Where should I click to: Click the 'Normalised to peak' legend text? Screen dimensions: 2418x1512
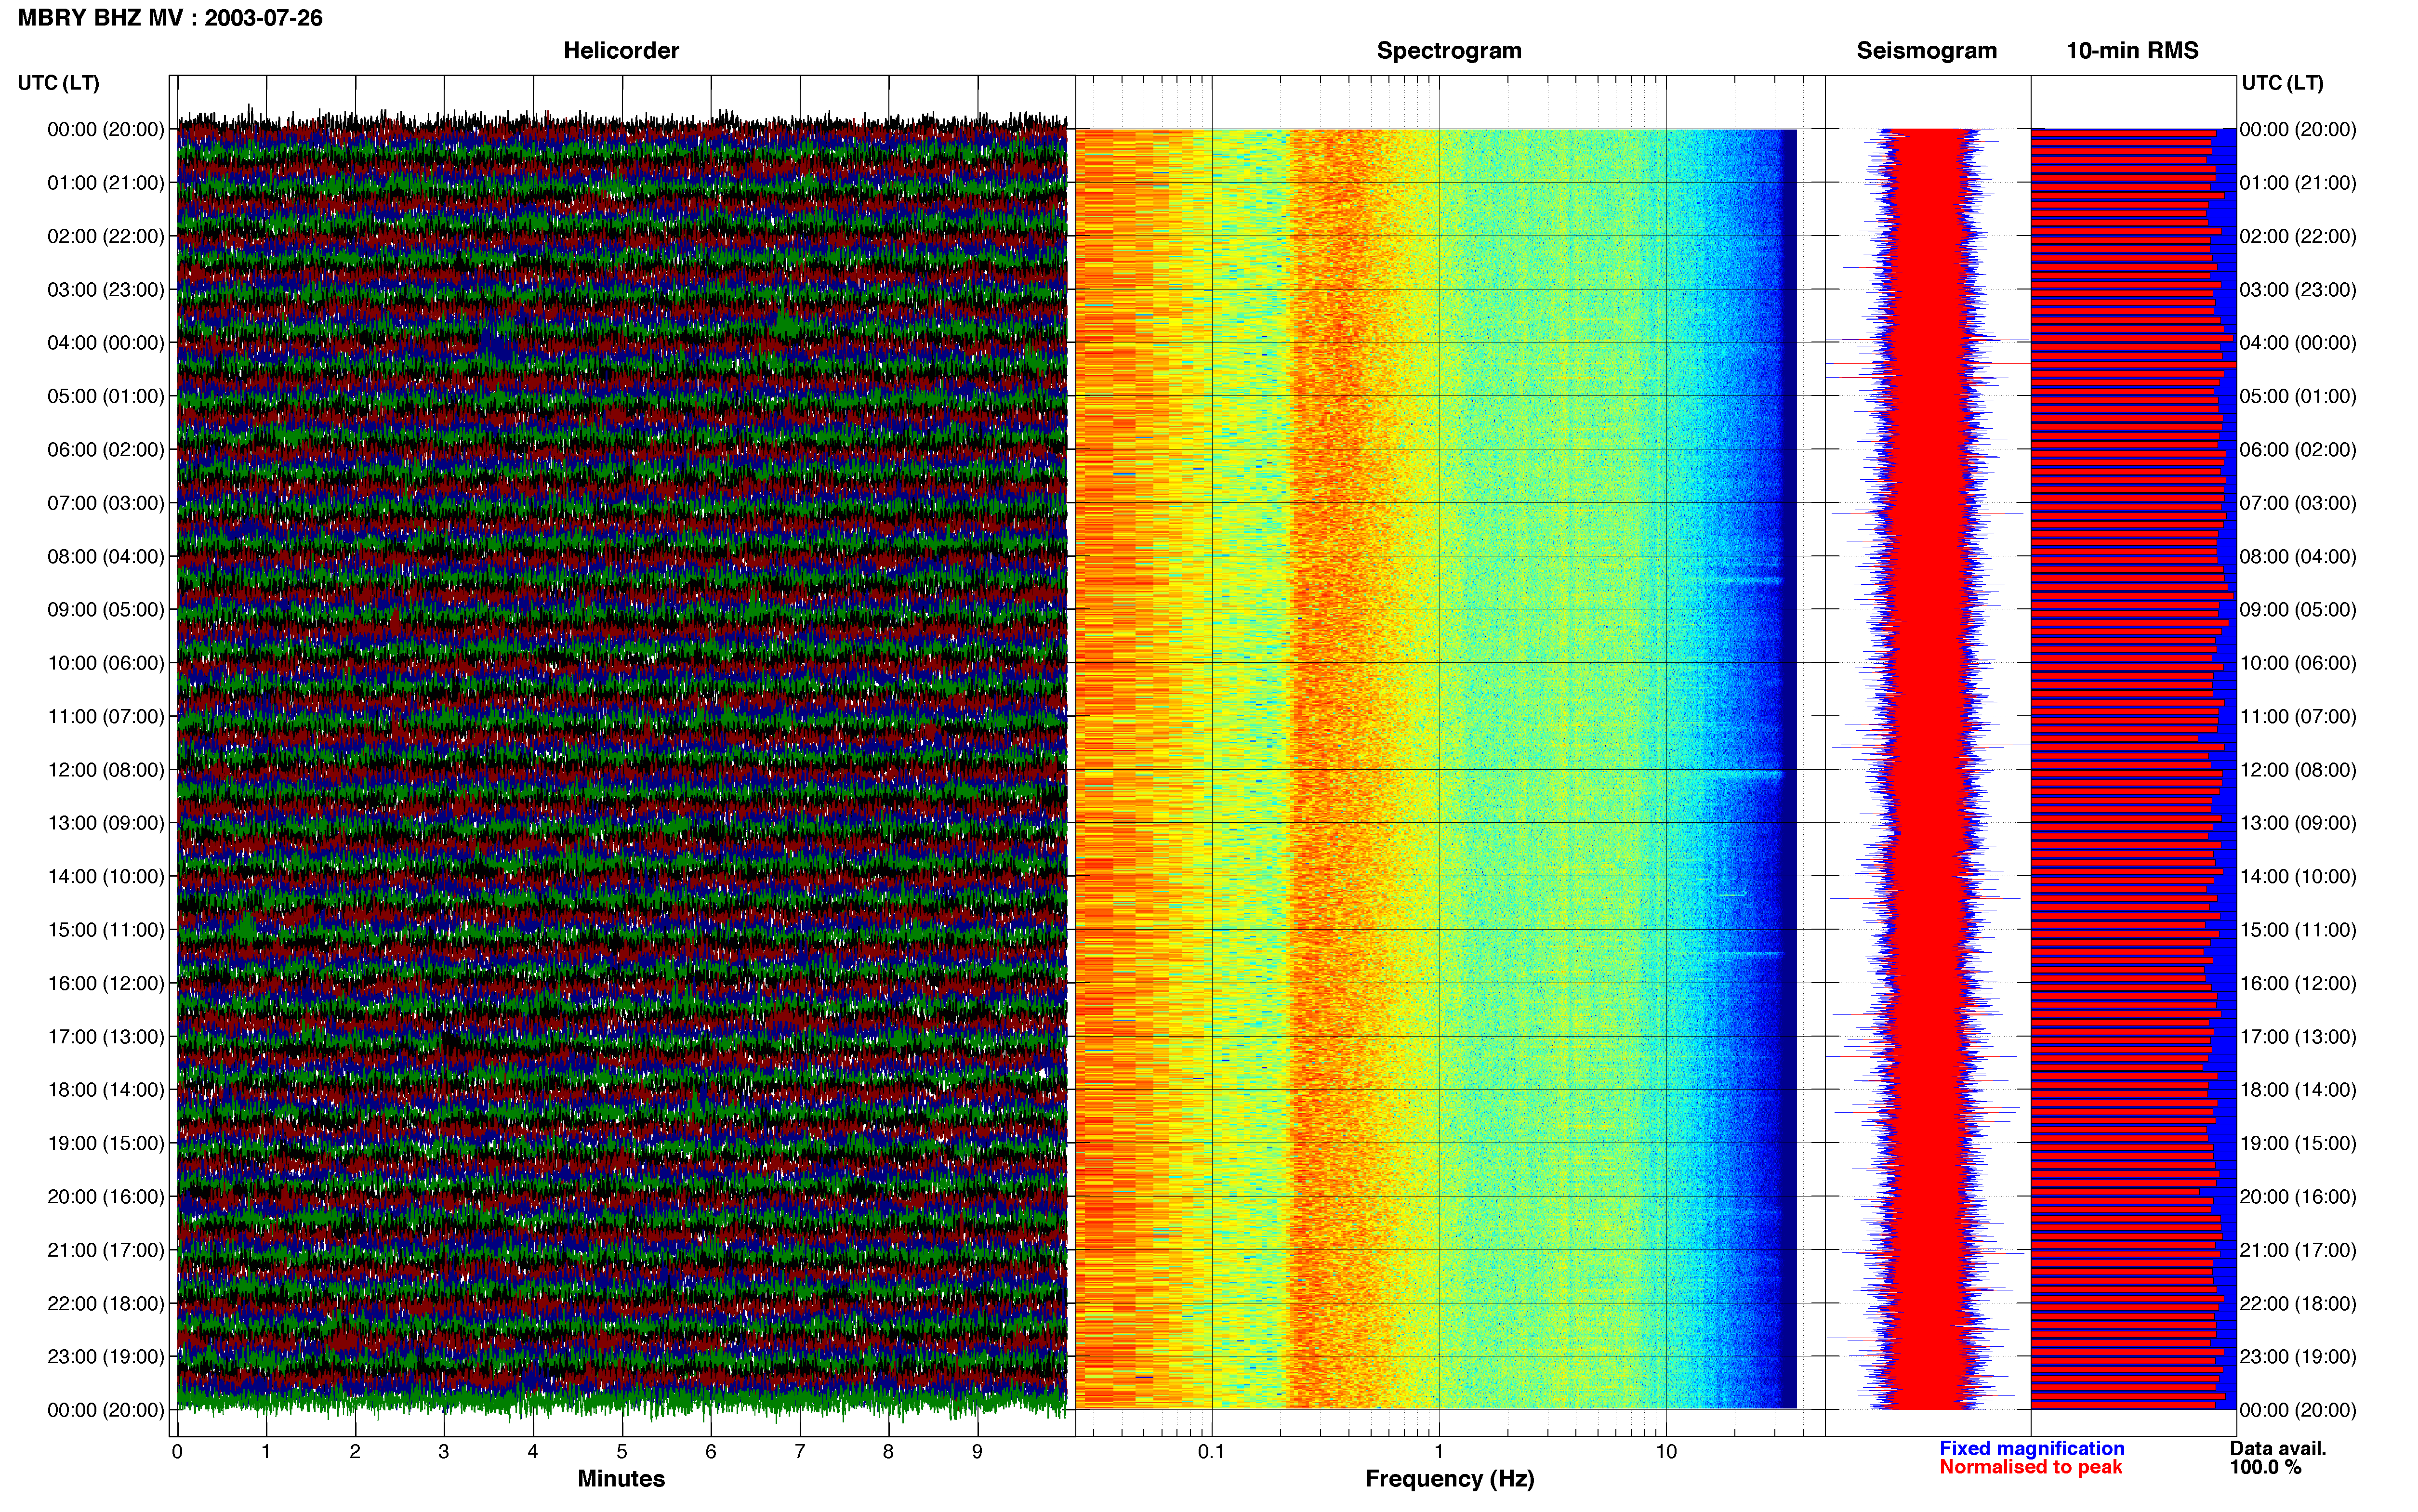coord(2030,1467)
